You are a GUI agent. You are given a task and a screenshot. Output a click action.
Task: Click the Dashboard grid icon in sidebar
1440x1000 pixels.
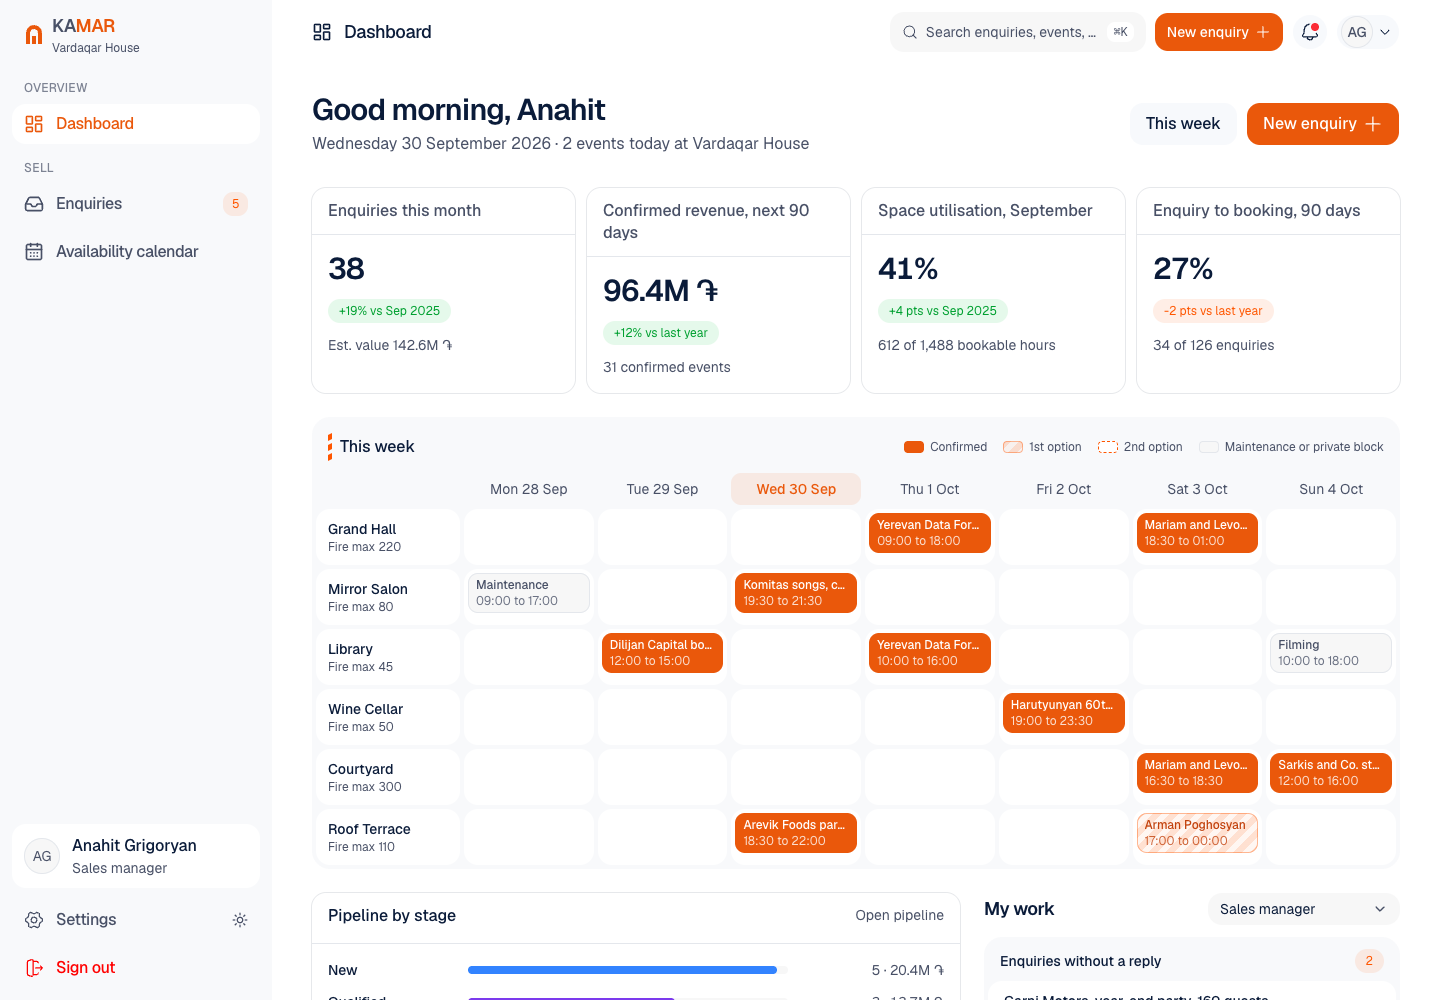tap(34, 124)
